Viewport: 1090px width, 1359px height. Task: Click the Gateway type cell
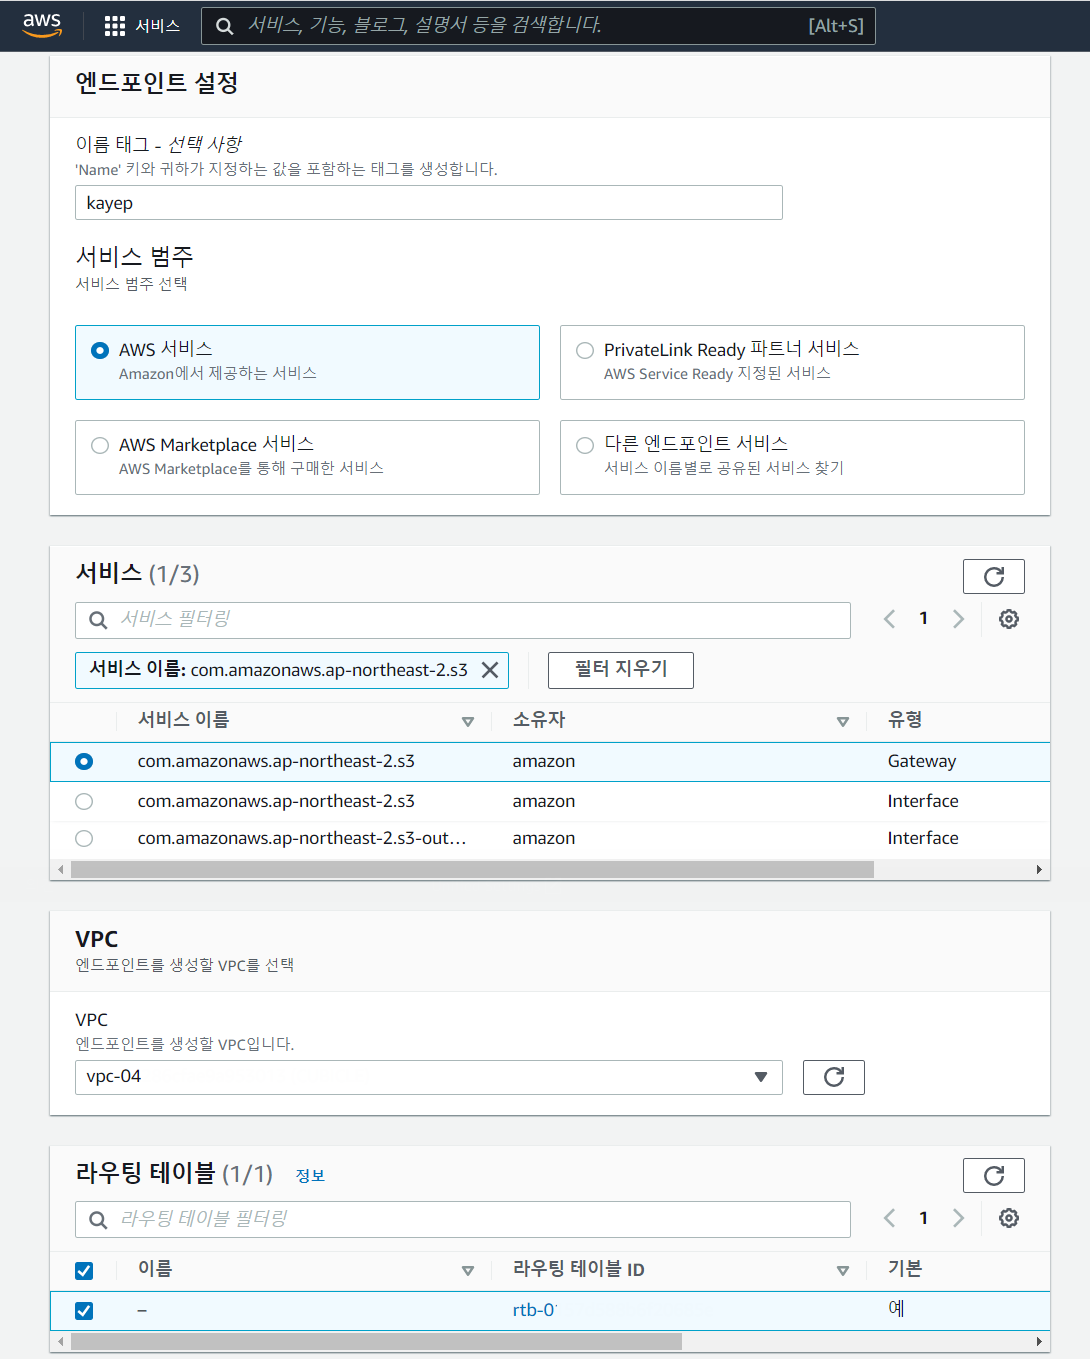click(922, 761)
